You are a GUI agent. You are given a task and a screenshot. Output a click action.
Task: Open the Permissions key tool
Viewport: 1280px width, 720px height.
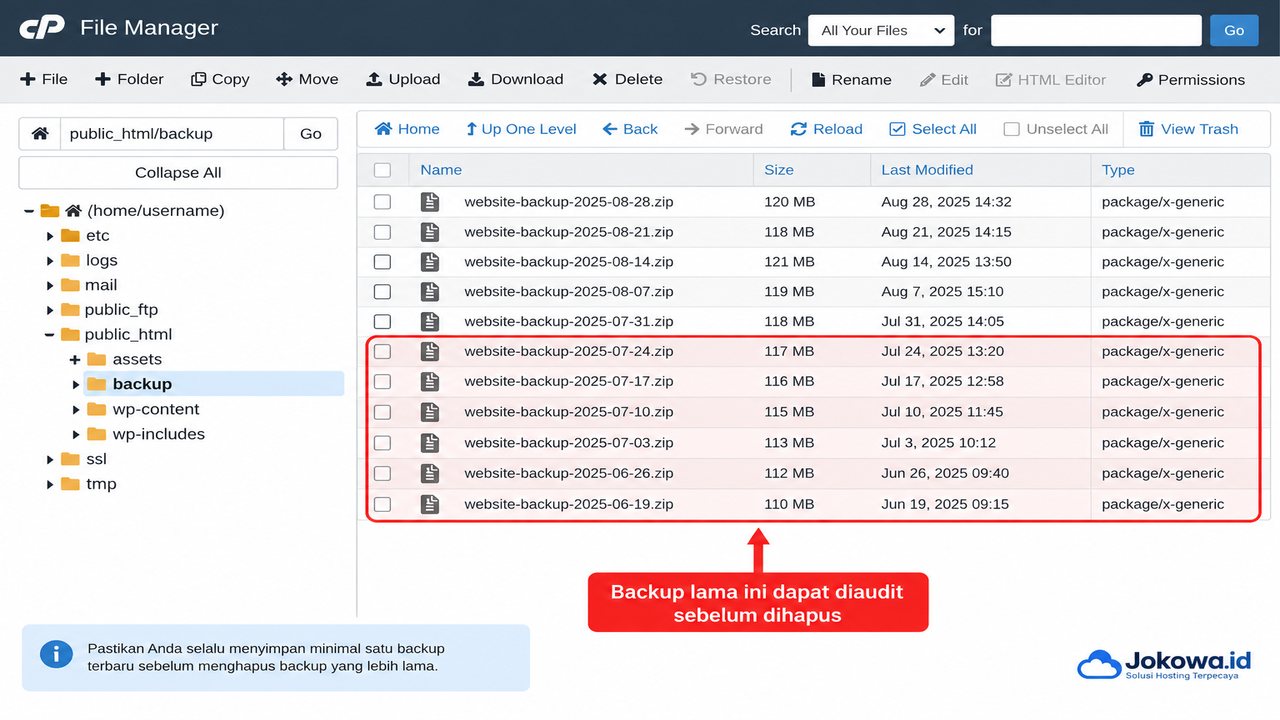coord(1191,79)
